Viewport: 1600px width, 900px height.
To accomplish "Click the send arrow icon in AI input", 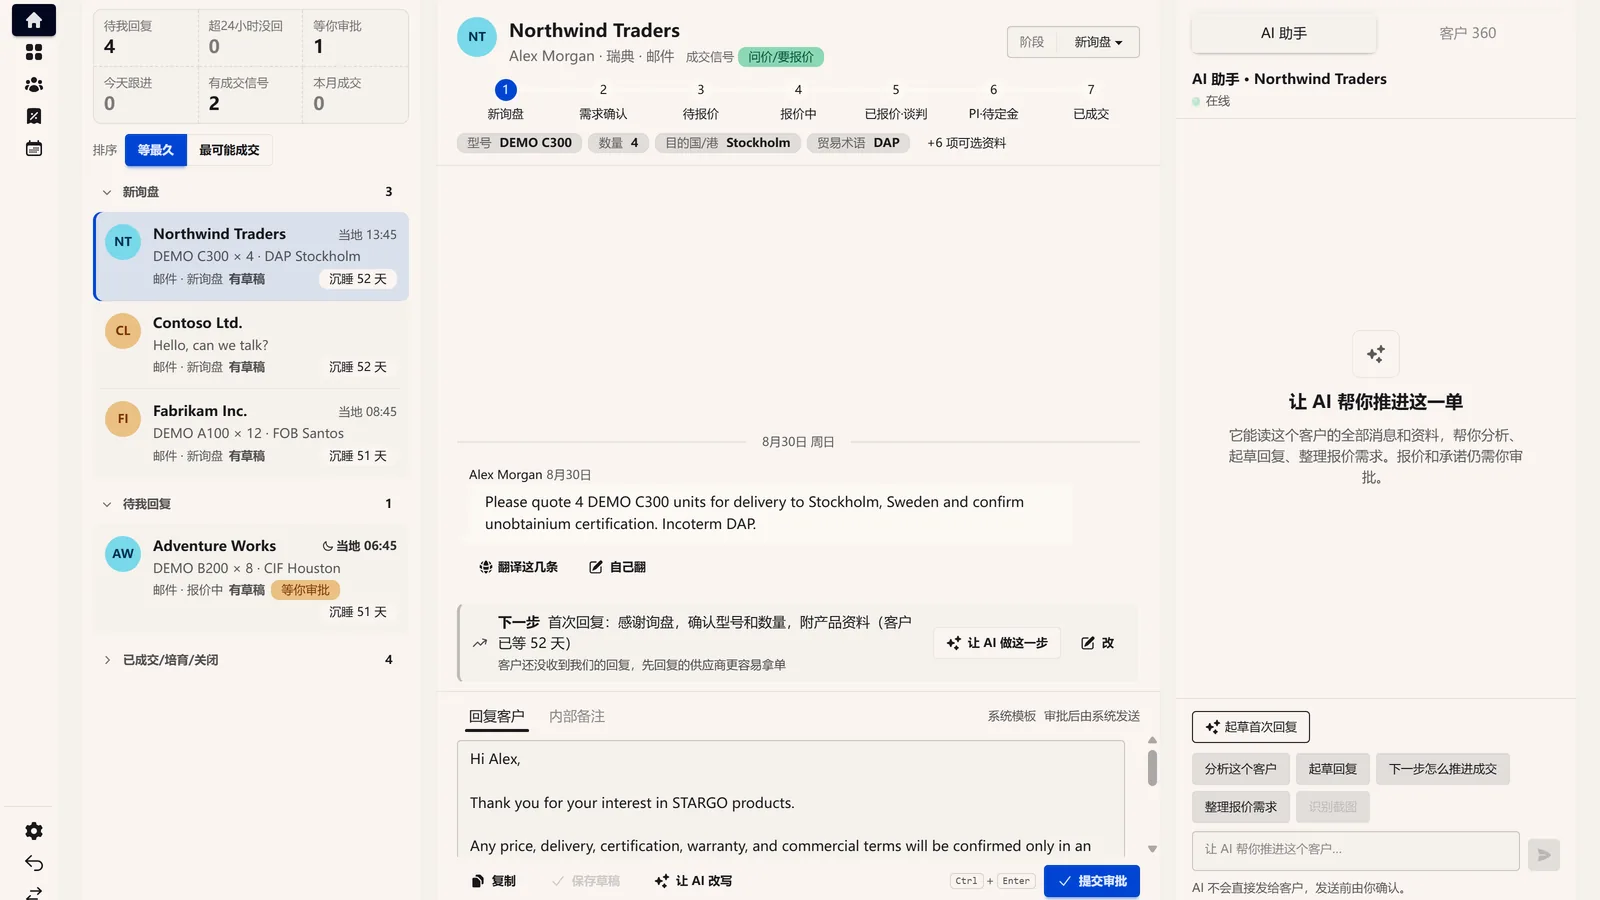I will [1544, 854].
